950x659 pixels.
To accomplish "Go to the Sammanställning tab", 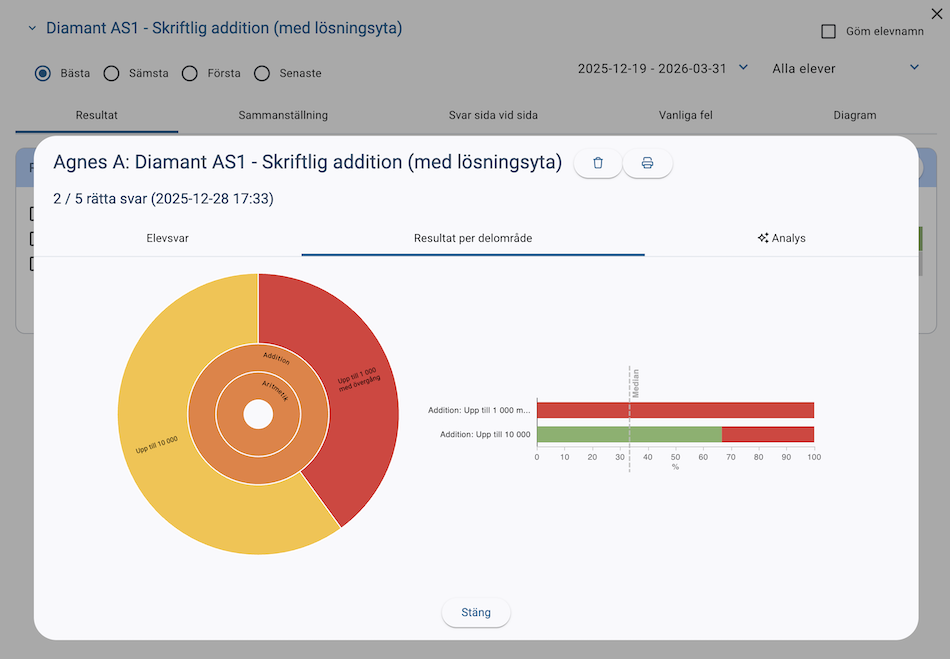I will 283,115.
